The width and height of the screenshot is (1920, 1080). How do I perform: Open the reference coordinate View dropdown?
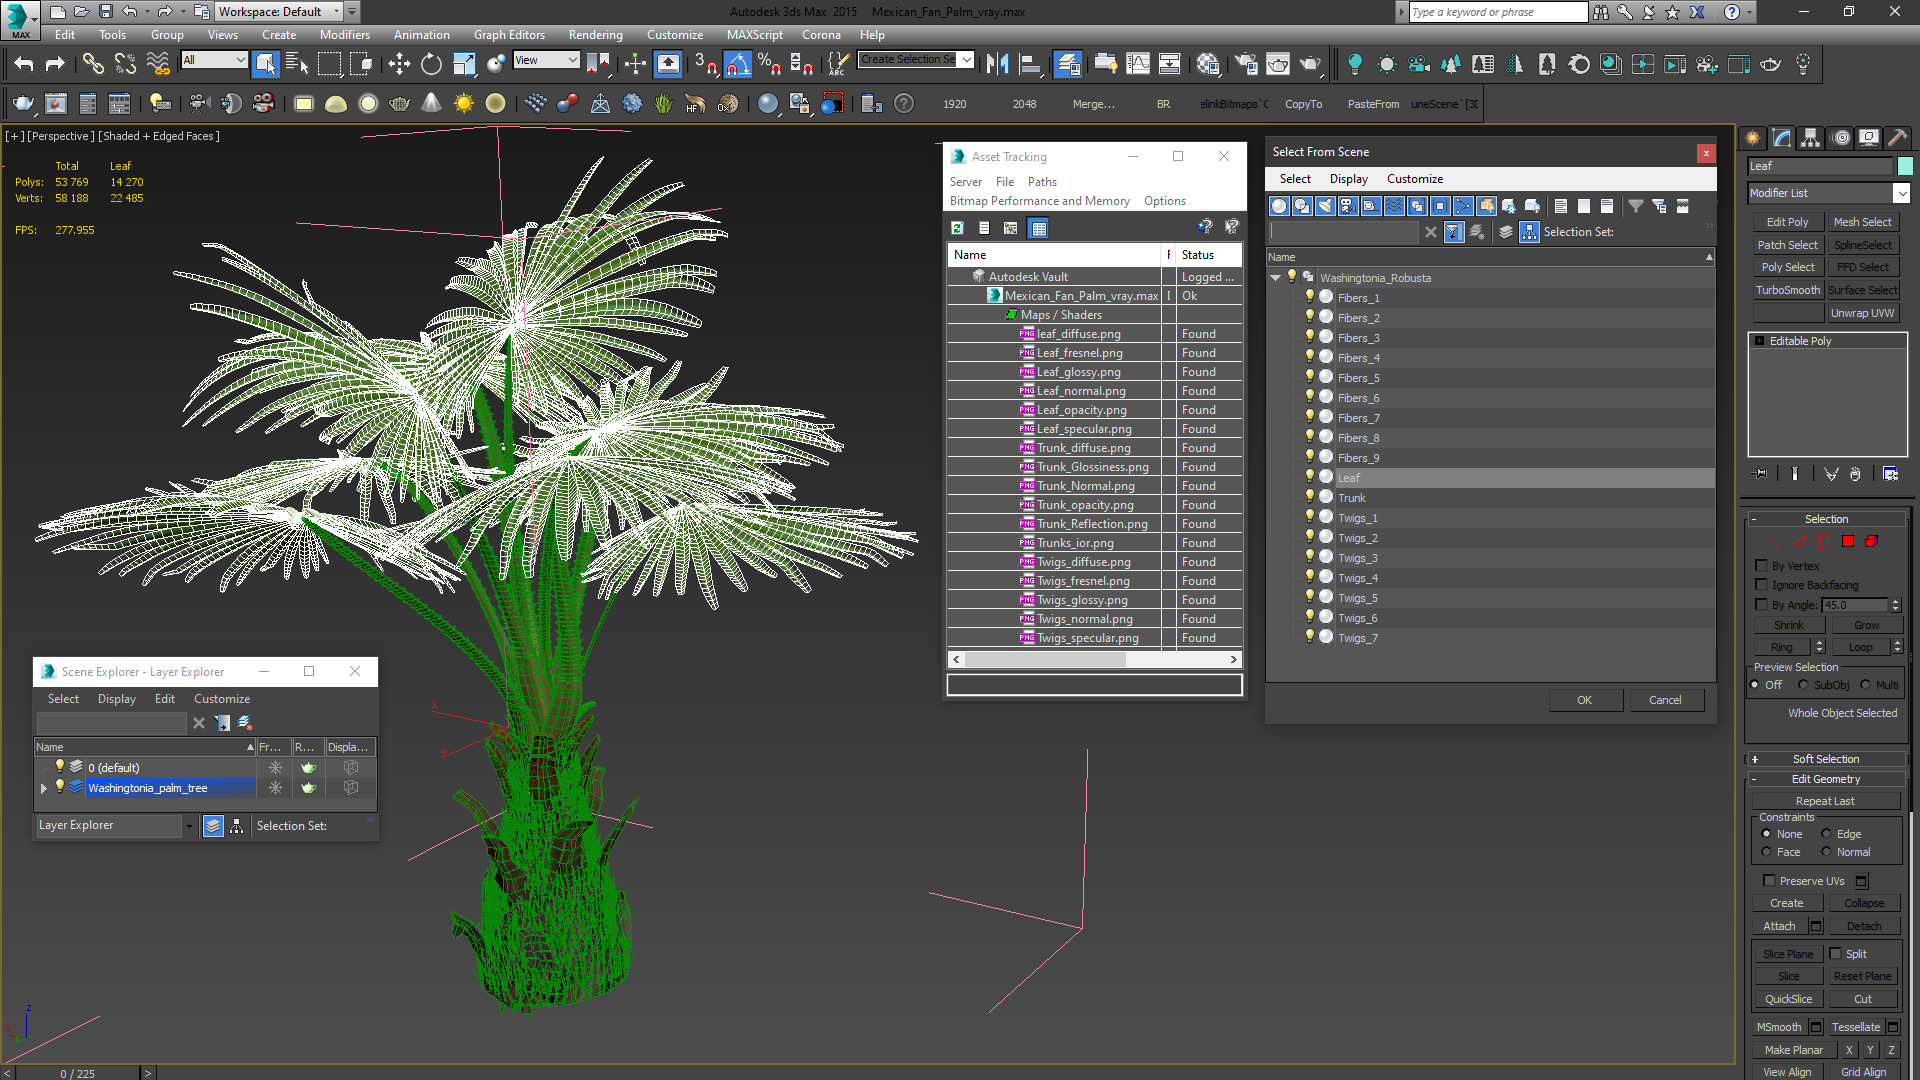coord(546,60)
